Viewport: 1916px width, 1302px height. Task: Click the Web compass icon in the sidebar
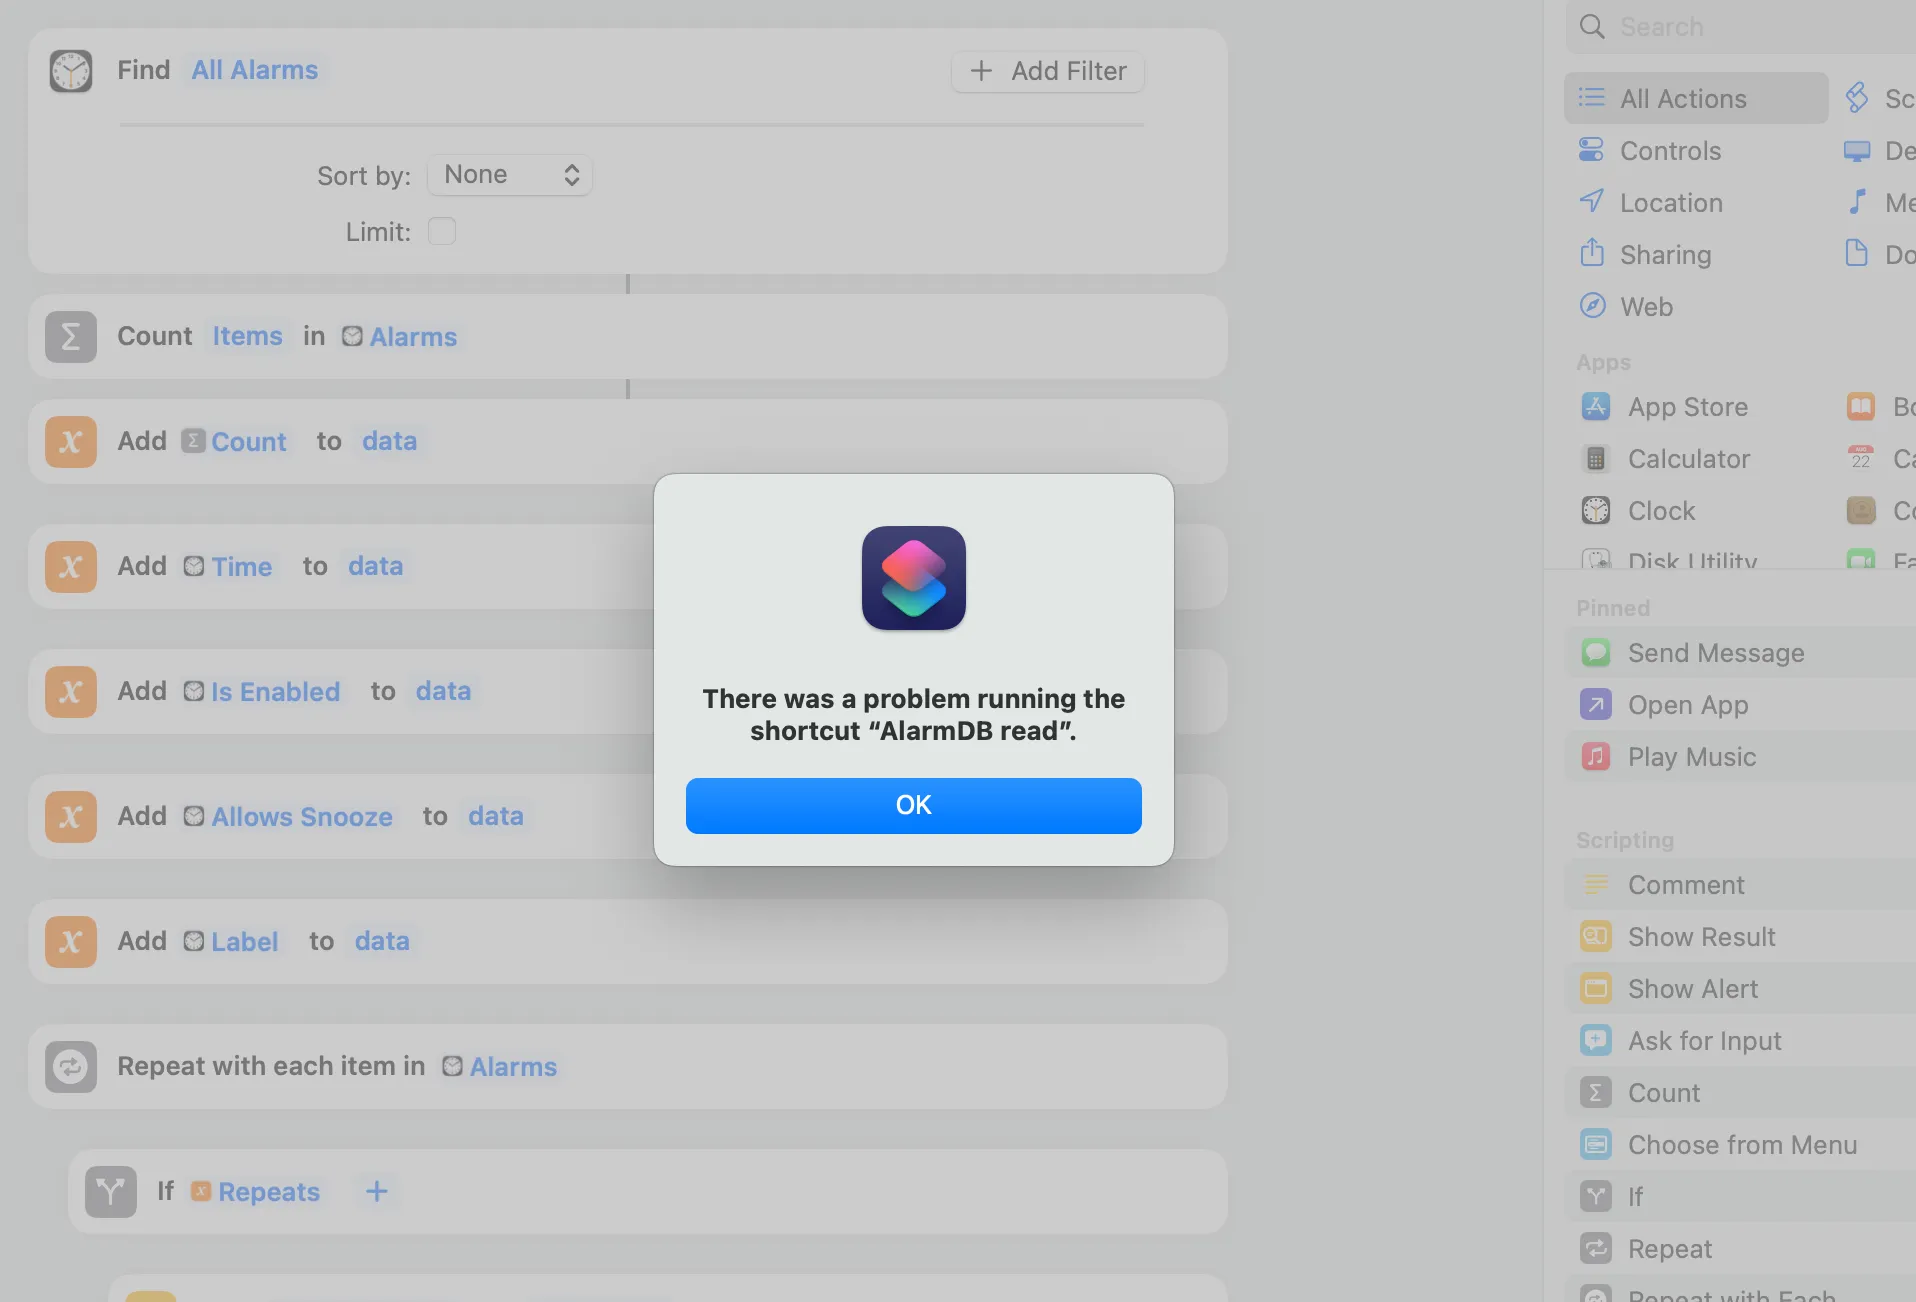[x=1591, y=306]
